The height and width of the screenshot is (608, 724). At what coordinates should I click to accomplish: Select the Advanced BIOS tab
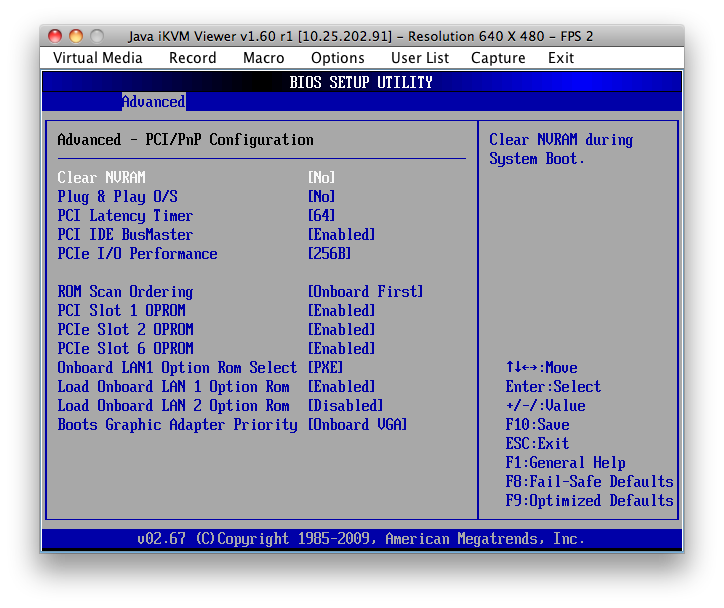coord(153,102)
